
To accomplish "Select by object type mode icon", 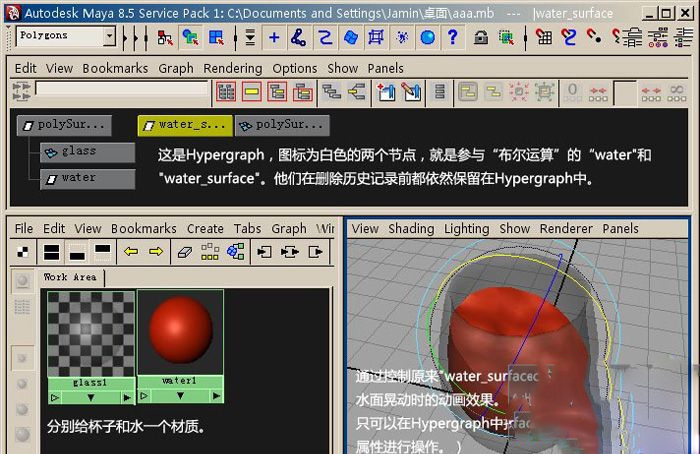I will (x=190, y=37).
